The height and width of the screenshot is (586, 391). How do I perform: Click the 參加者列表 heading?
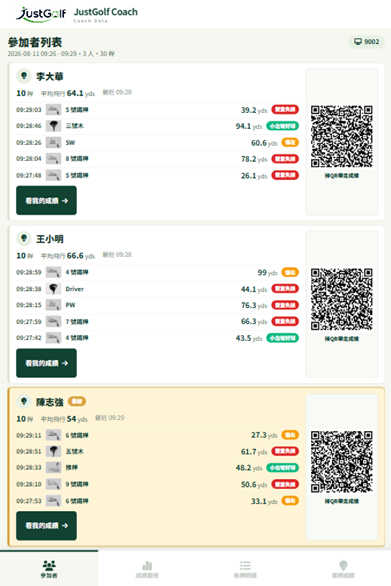tap(35, 42)
